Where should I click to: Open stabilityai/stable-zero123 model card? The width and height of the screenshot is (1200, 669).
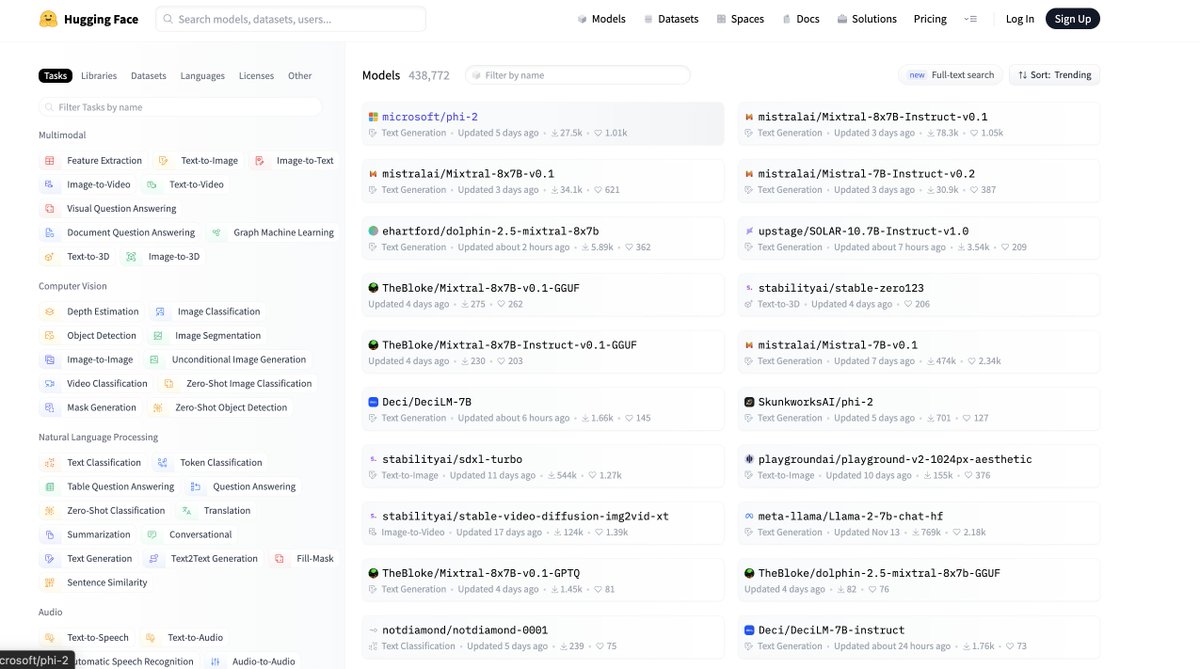pos(919,295)
